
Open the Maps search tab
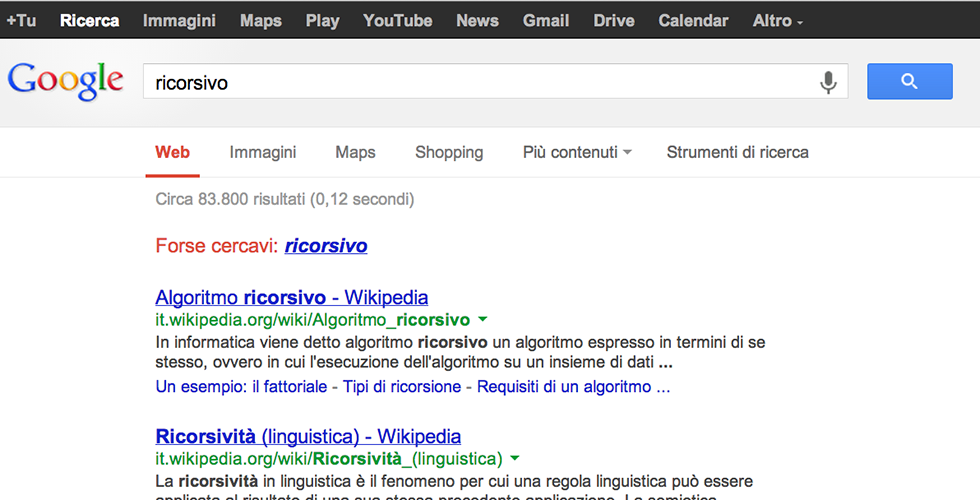(355, 152)
